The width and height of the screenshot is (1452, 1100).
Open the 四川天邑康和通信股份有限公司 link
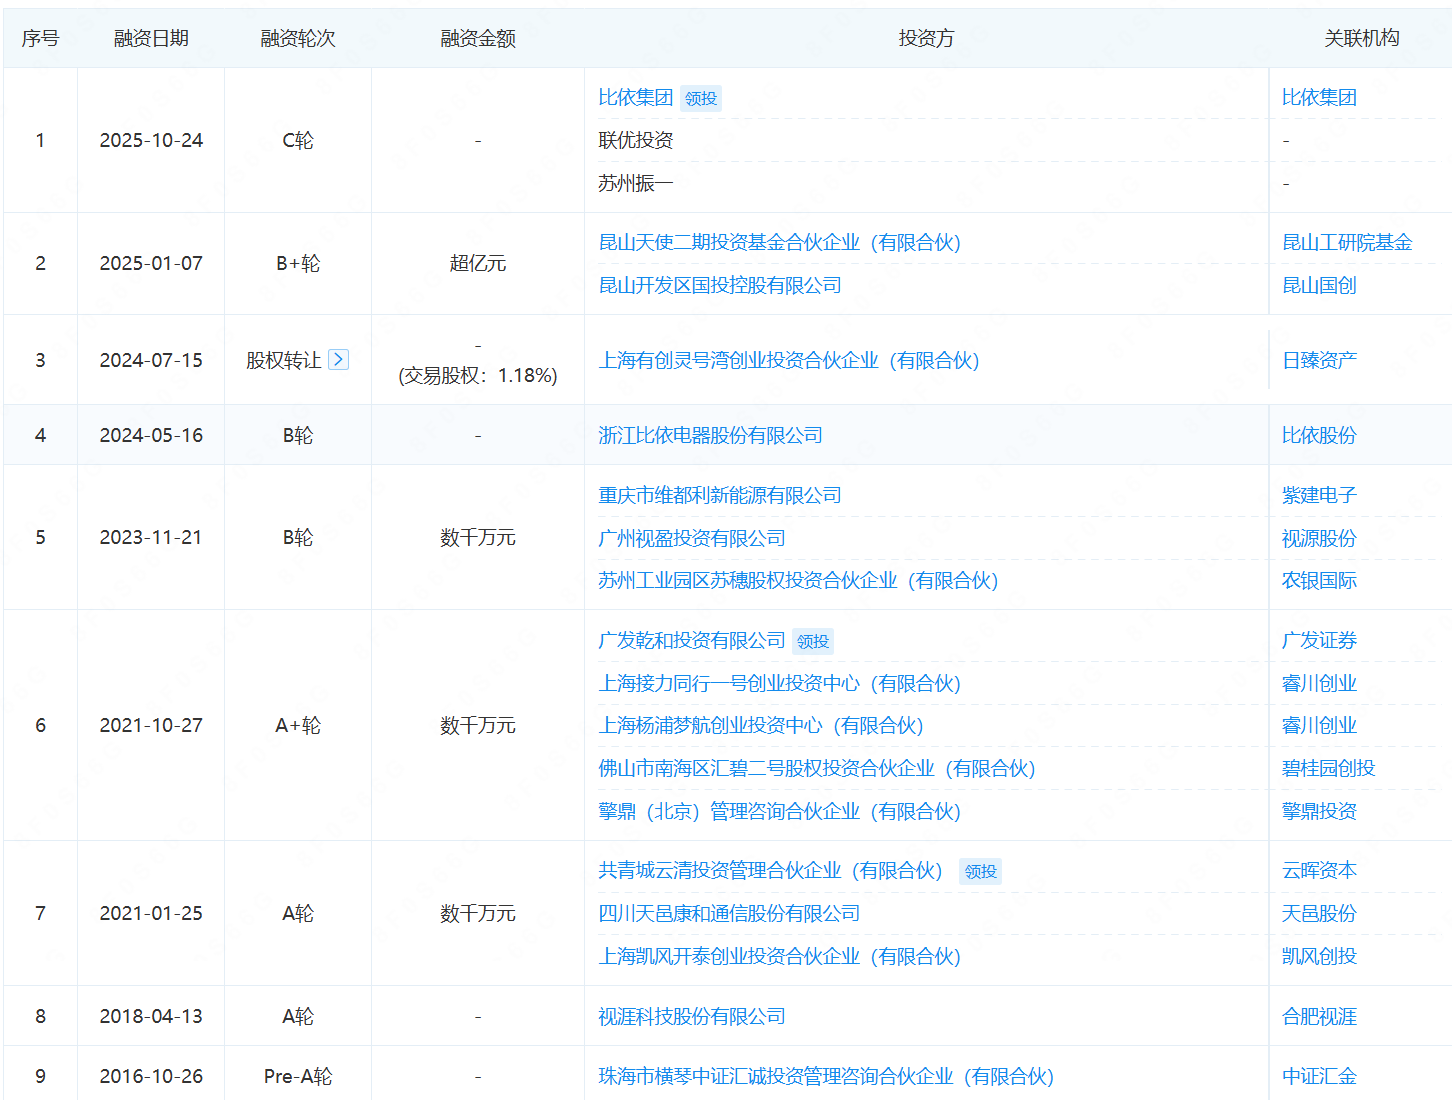(729, 914)
